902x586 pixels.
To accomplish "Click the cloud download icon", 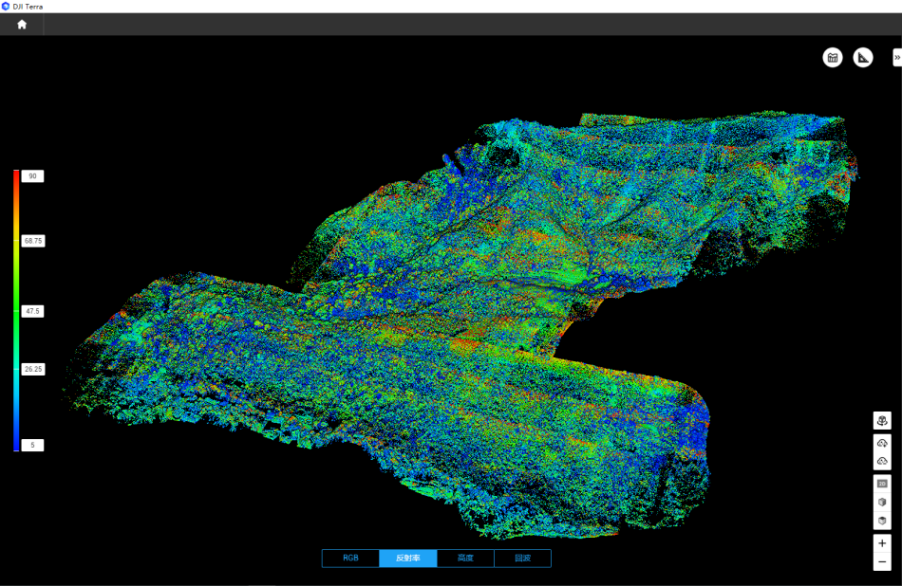I will point(882,443).
